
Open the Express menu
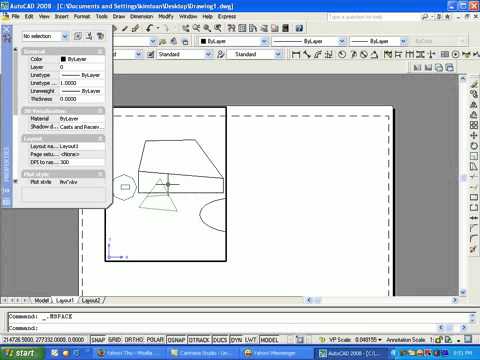[x=227, y=16]
